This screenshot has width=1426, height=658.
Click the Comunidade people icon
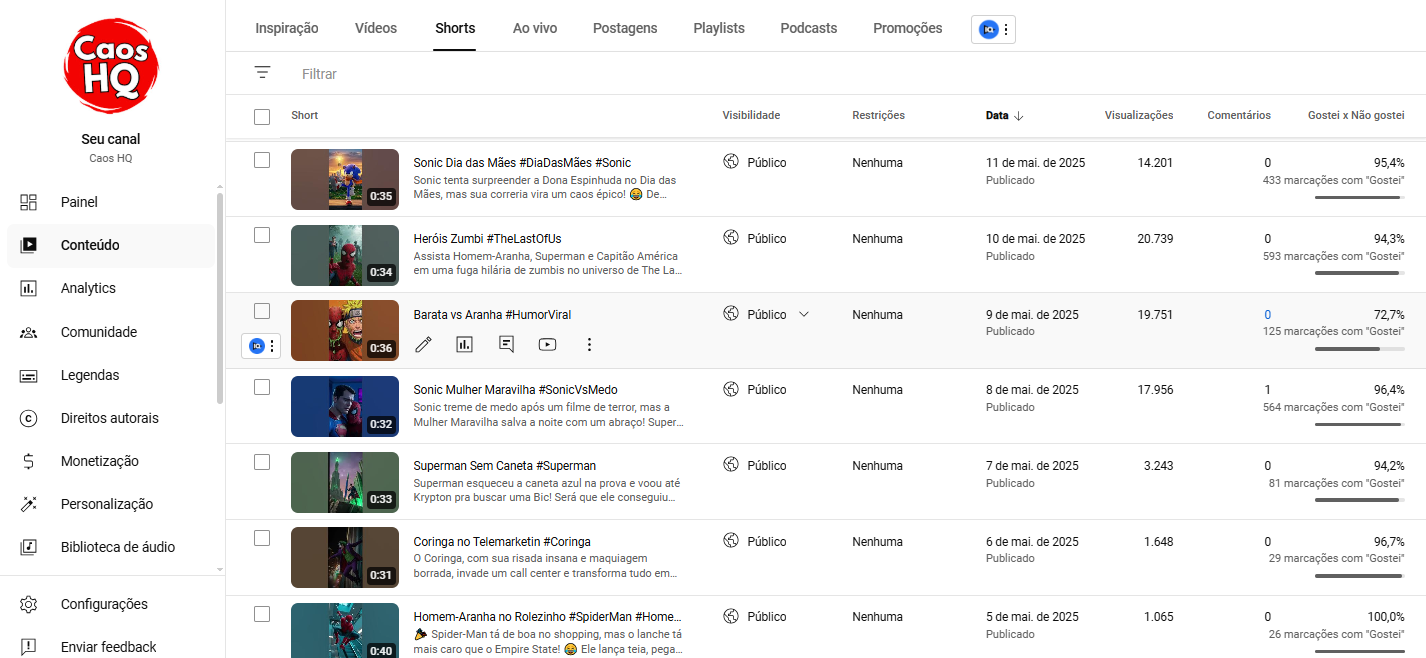29,332
